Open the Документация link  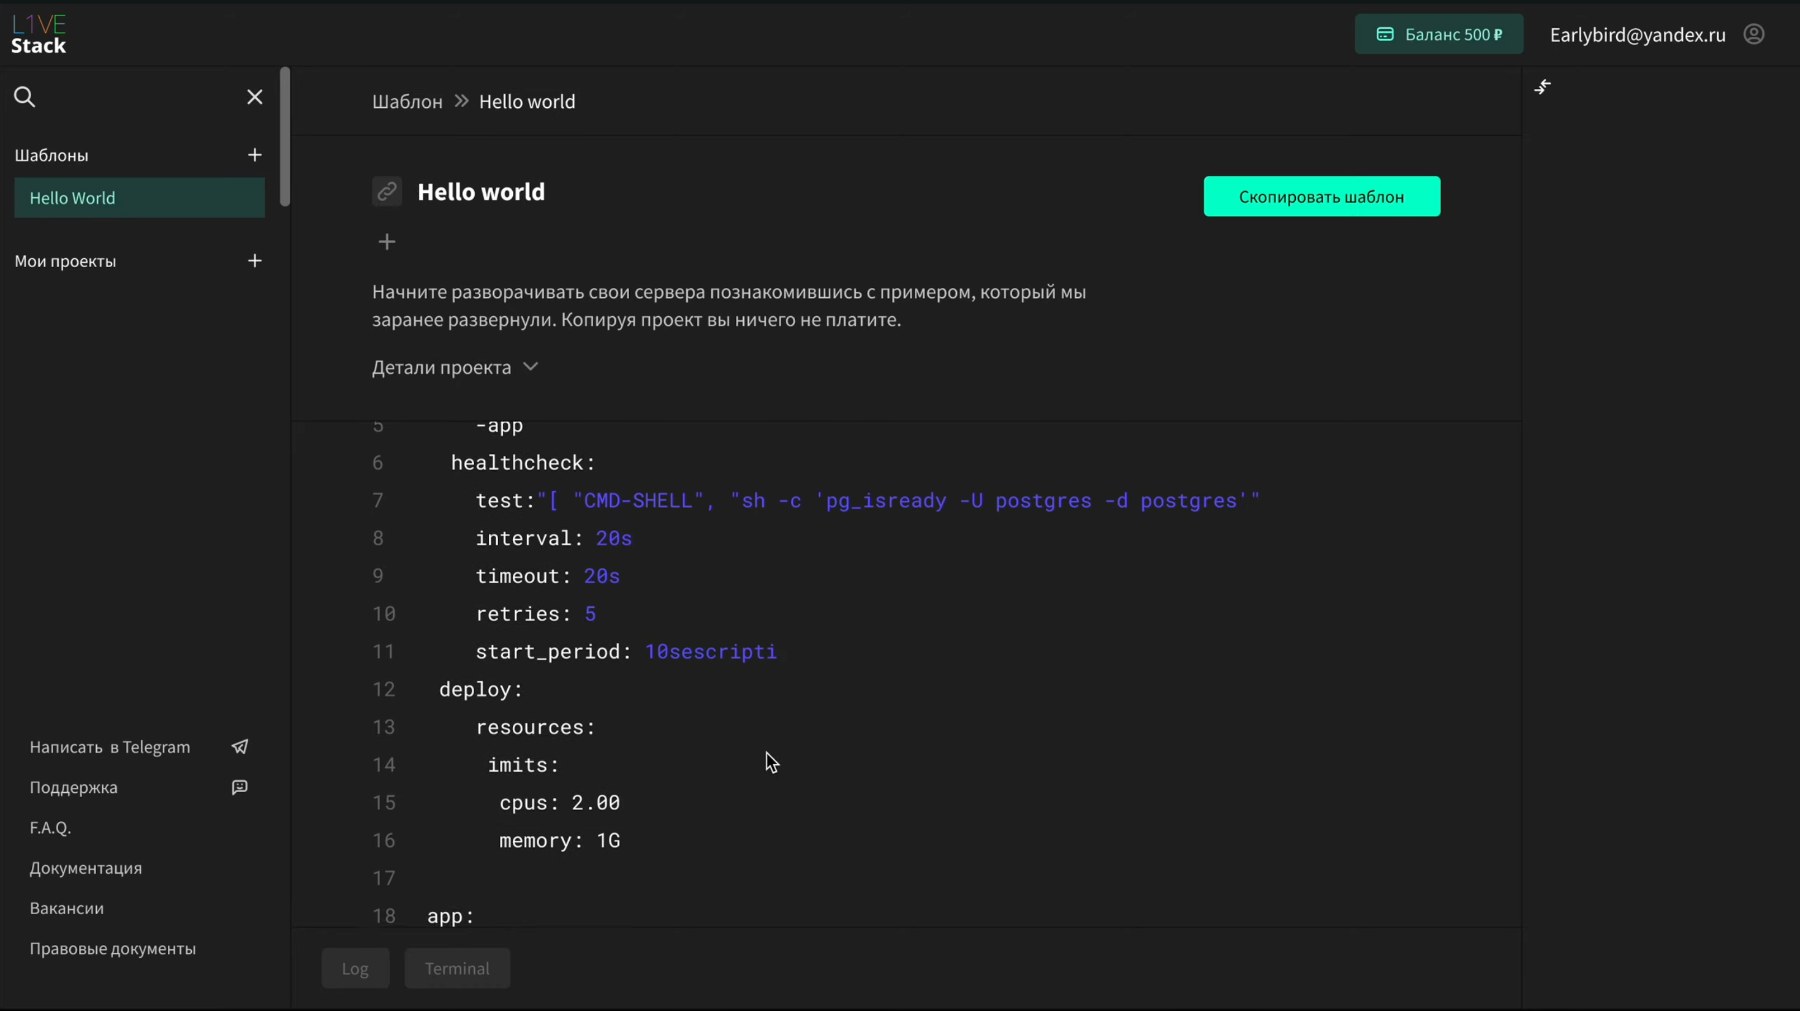coord(86,868)
